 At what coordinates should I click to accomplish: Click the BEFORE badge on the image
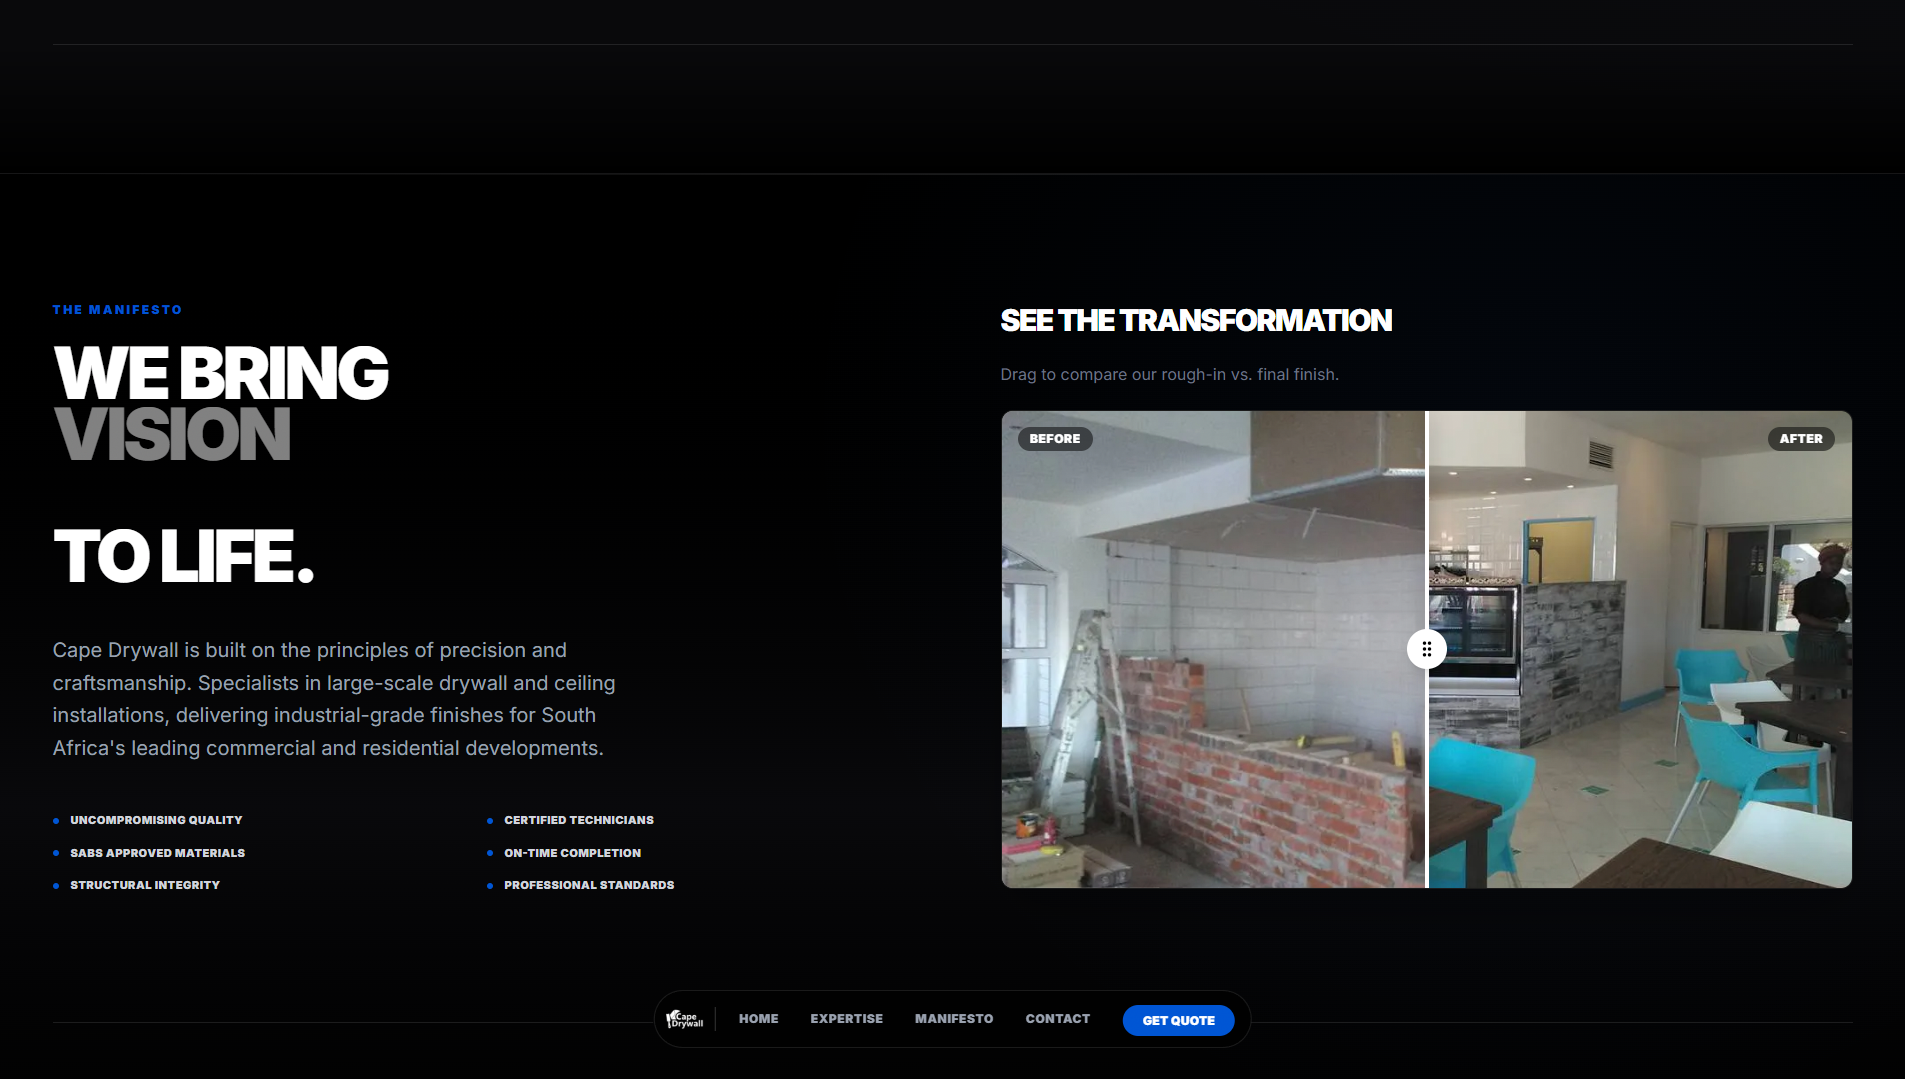click(x=1054, y=439)
